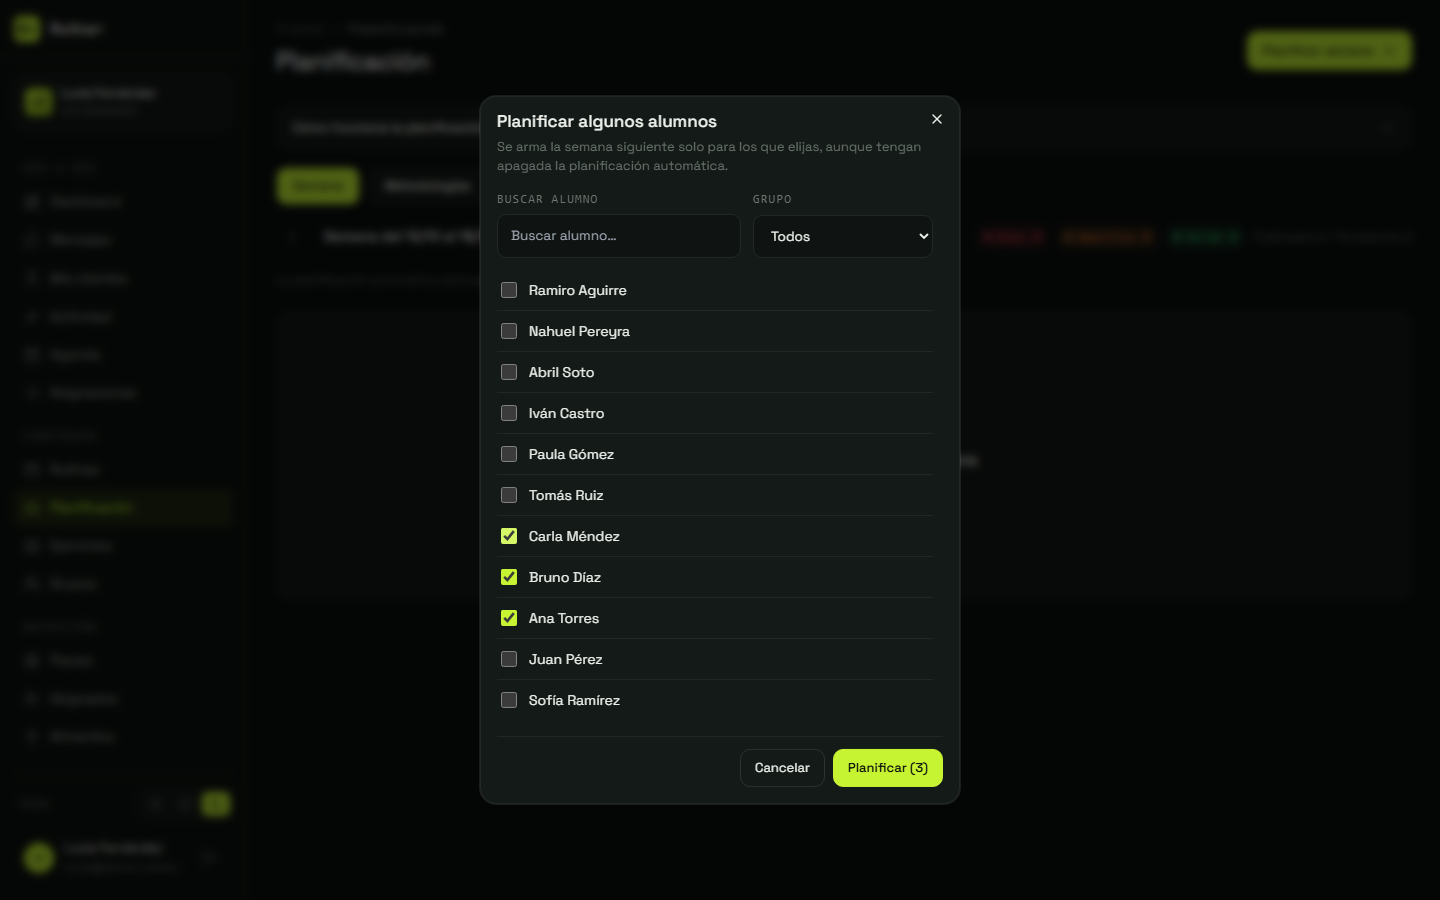The width and height of the screenshot is (1440, 900).
Task: Click the name Juan Pérez
Action: (x=566, y=659)
